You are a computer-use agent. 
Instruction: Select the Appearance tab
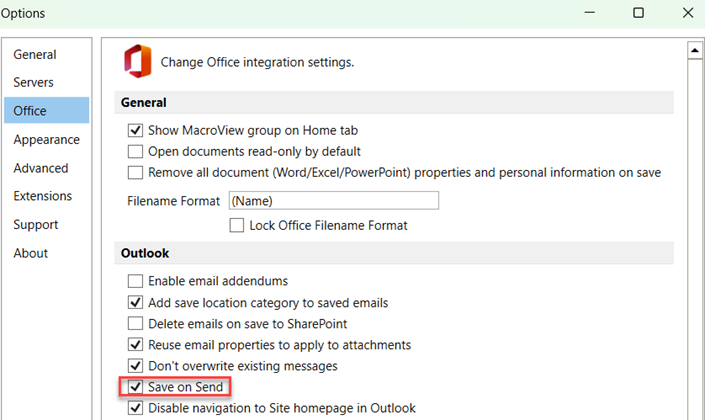(x=46, y=140)
